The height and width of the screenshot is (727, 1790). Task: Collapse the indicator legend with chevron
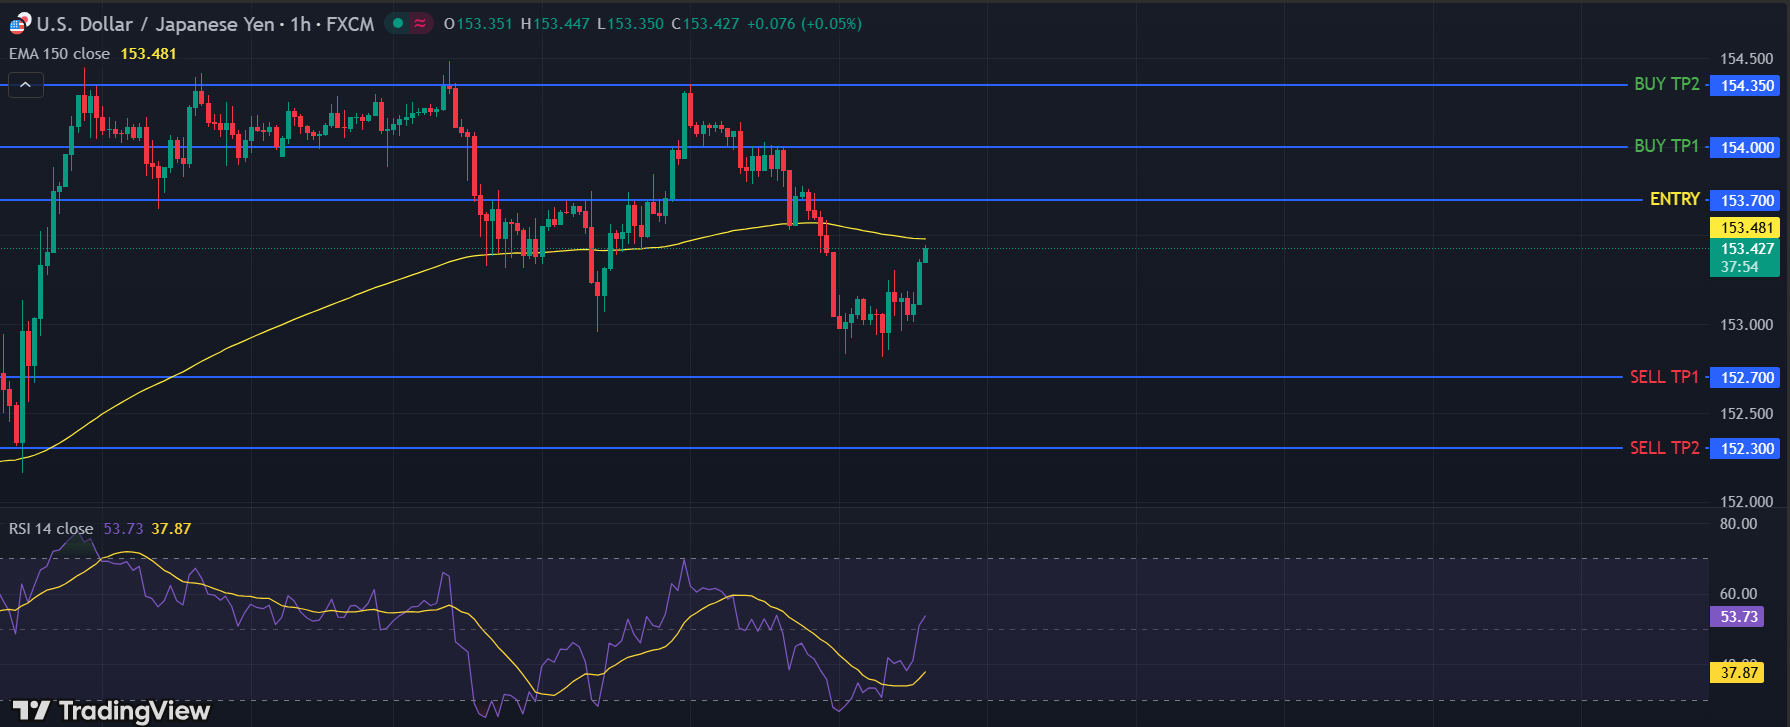(26, 86)
